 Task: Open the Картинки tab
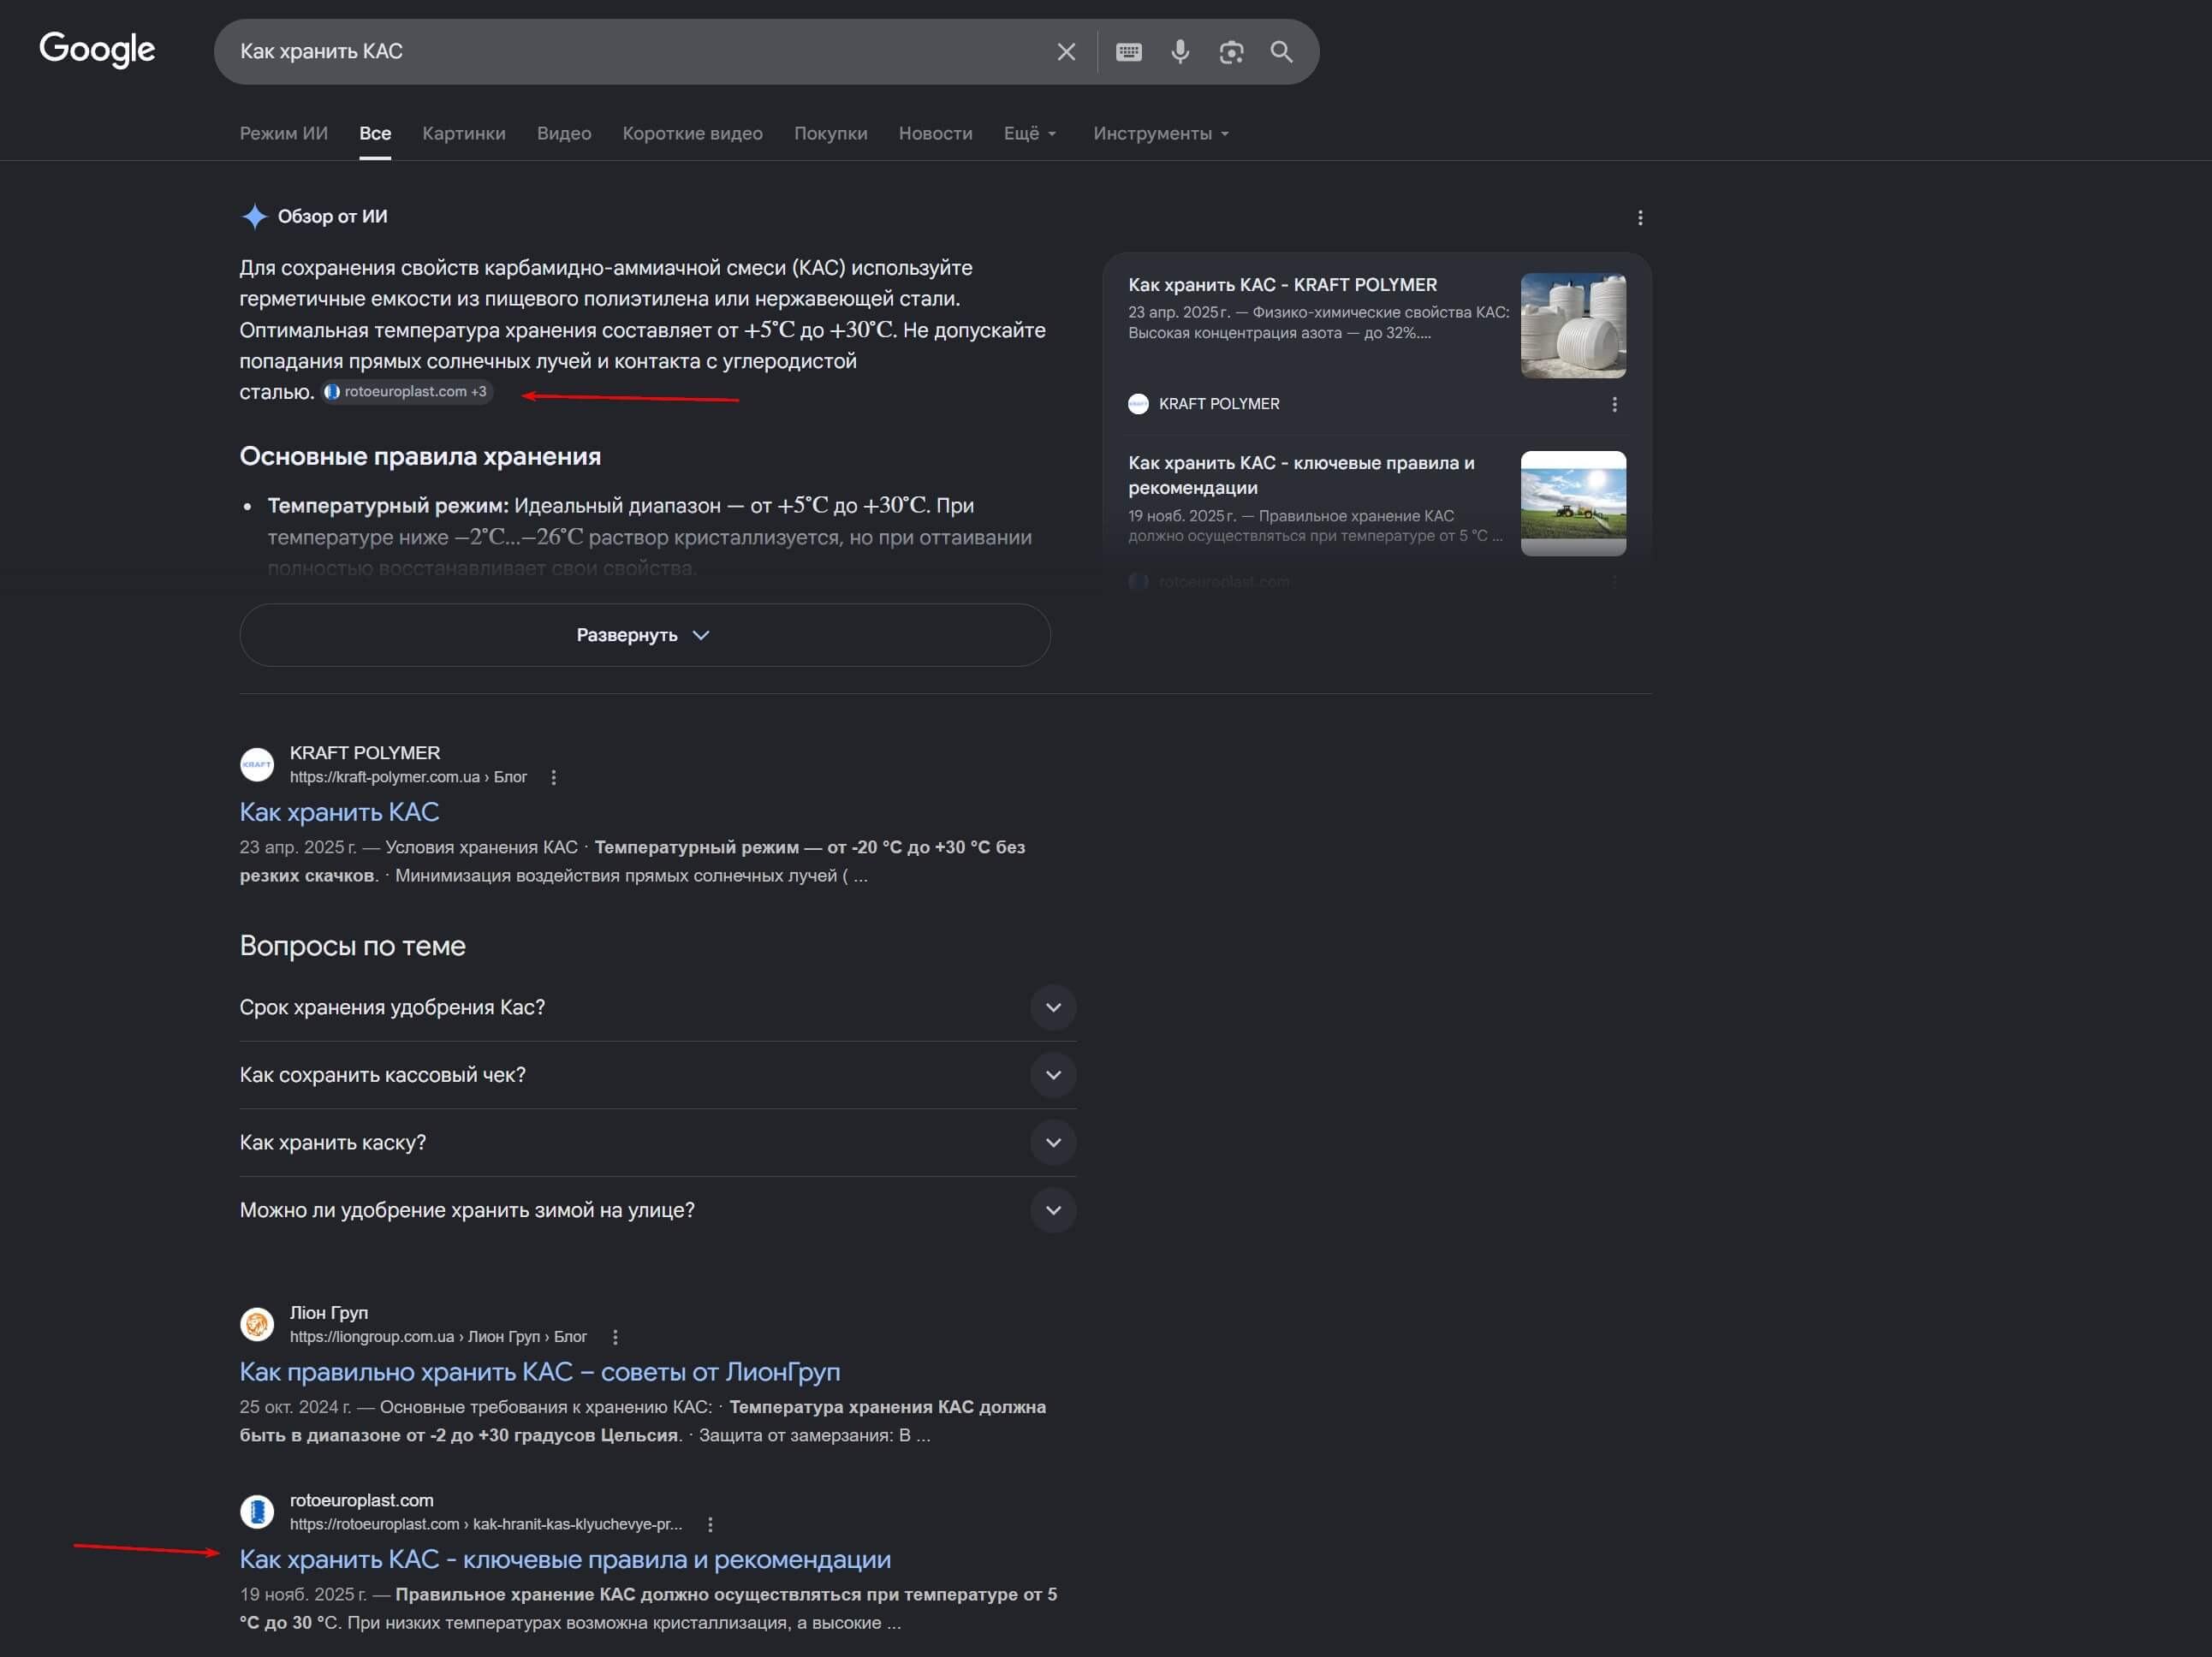click(x=464, y=133)
